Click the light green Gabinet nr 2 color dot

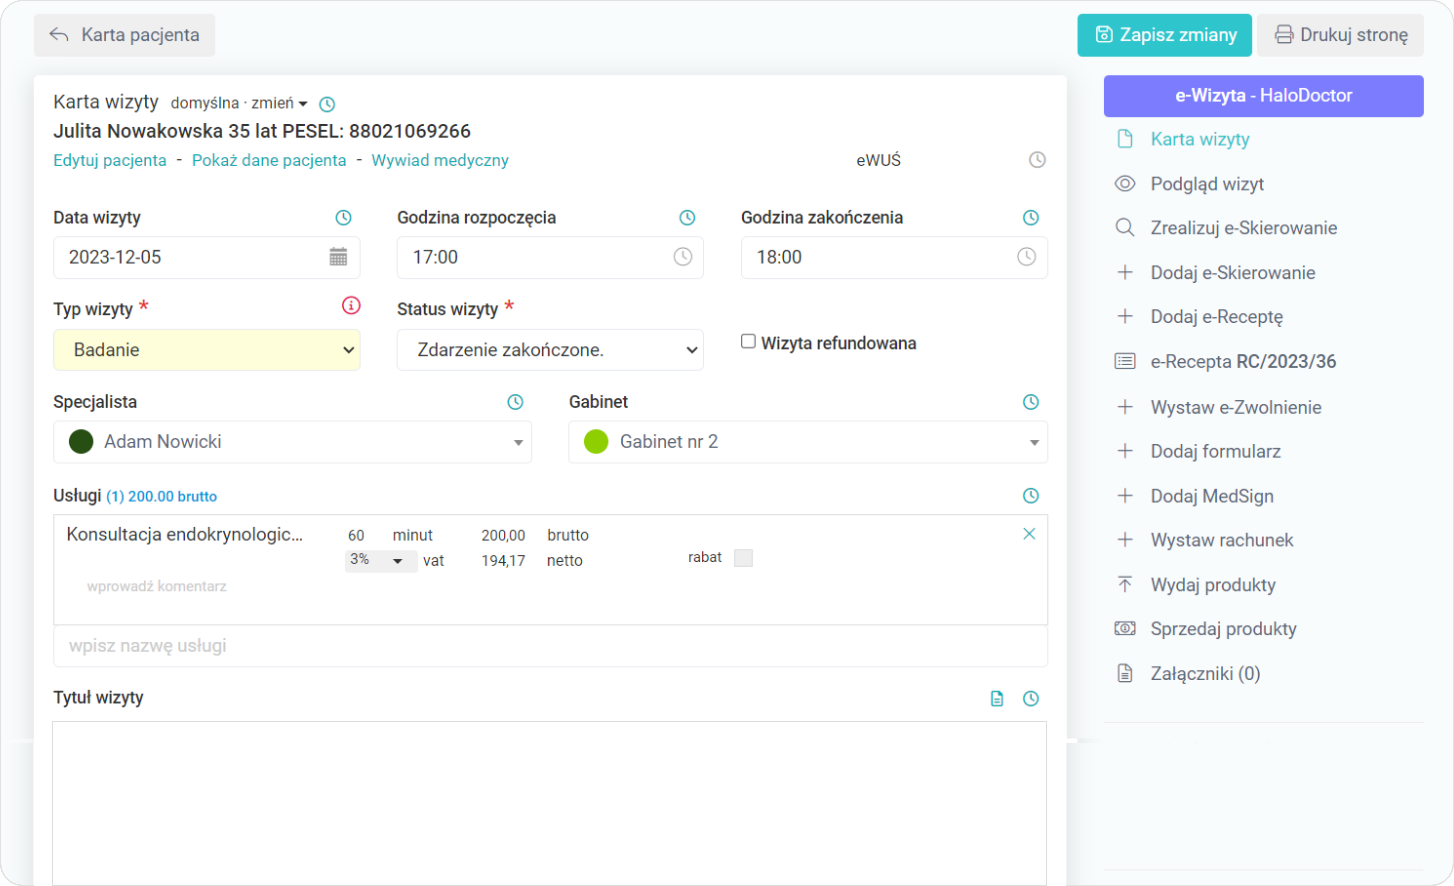[x=596, y=441]
